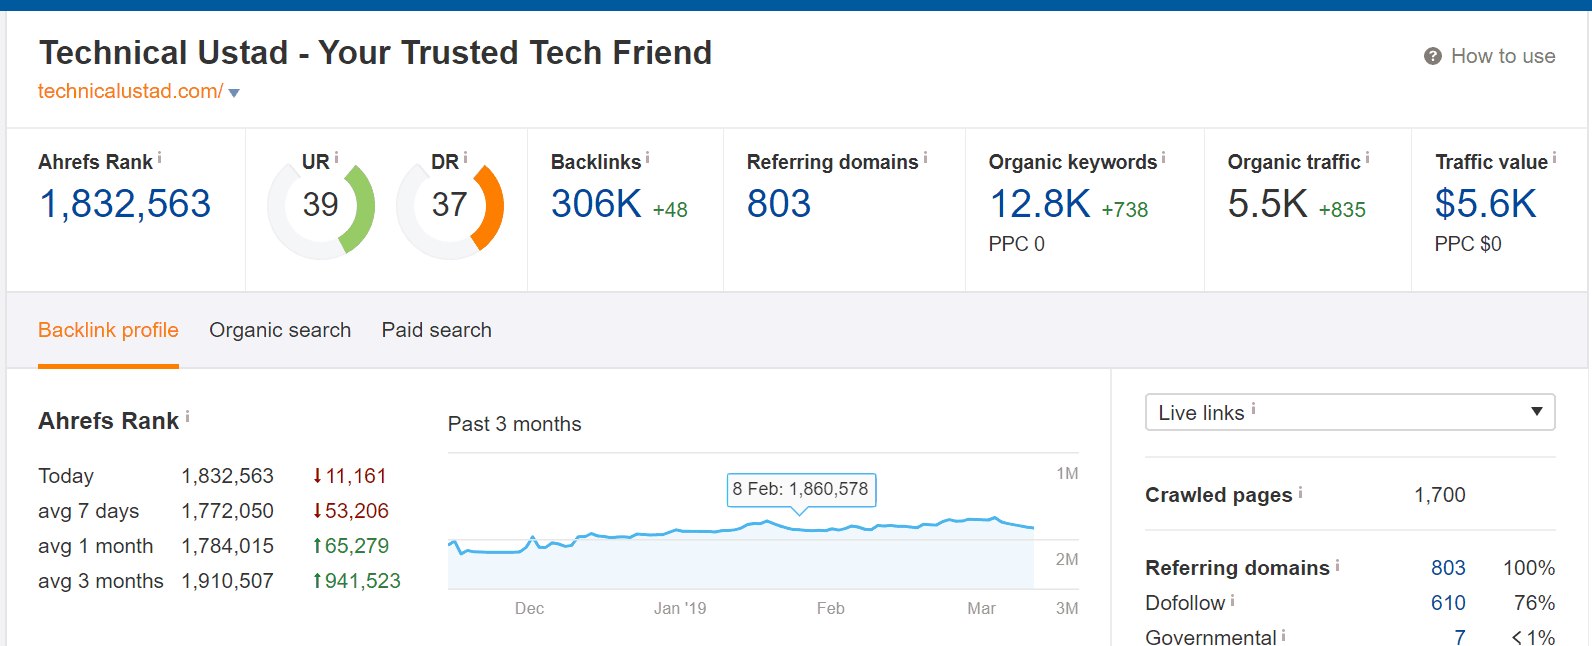
Task: Click the Dofollow count 610
Action: 1448,603
